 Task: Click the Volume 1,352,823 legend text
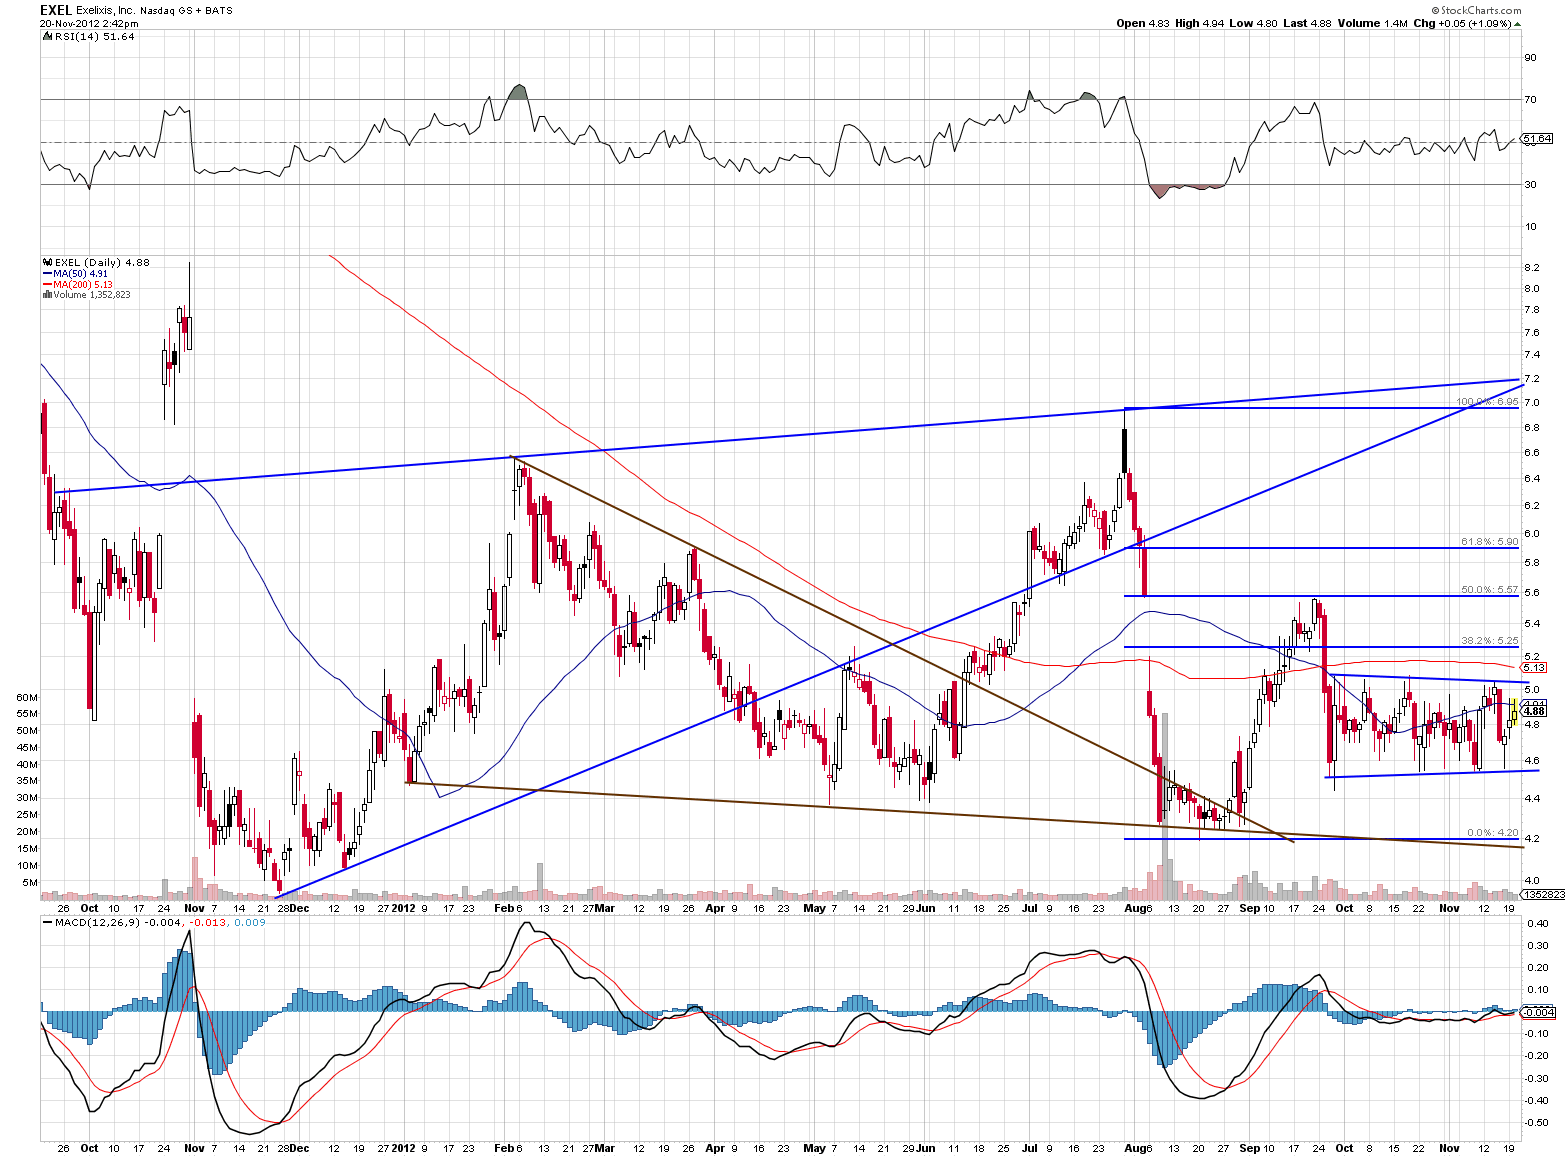click(92, 295)
